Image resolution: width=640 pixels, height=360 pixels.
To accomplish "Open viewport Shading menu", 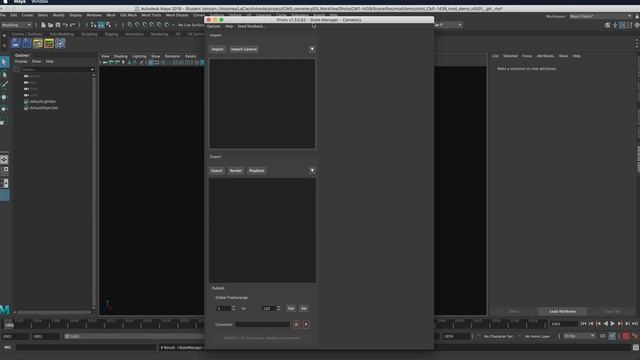I will [120, 56].
